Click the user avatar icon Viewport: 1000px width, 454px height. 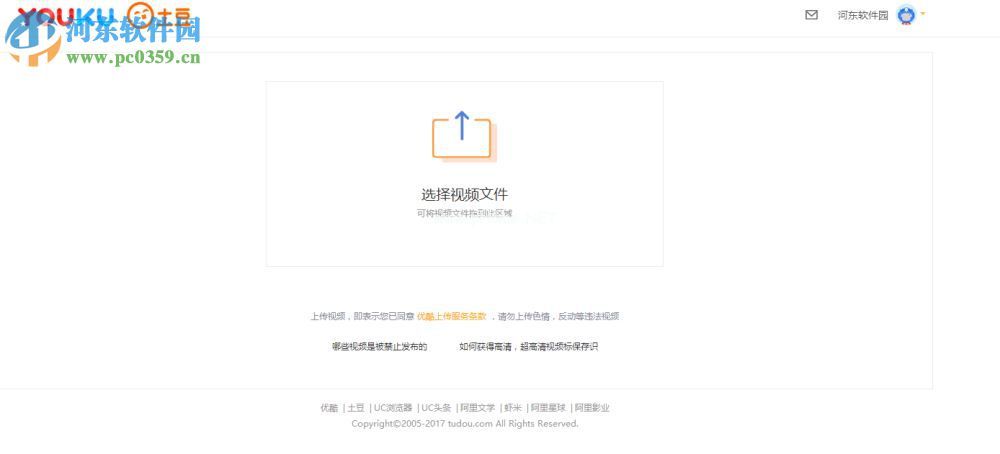(906, 15)
